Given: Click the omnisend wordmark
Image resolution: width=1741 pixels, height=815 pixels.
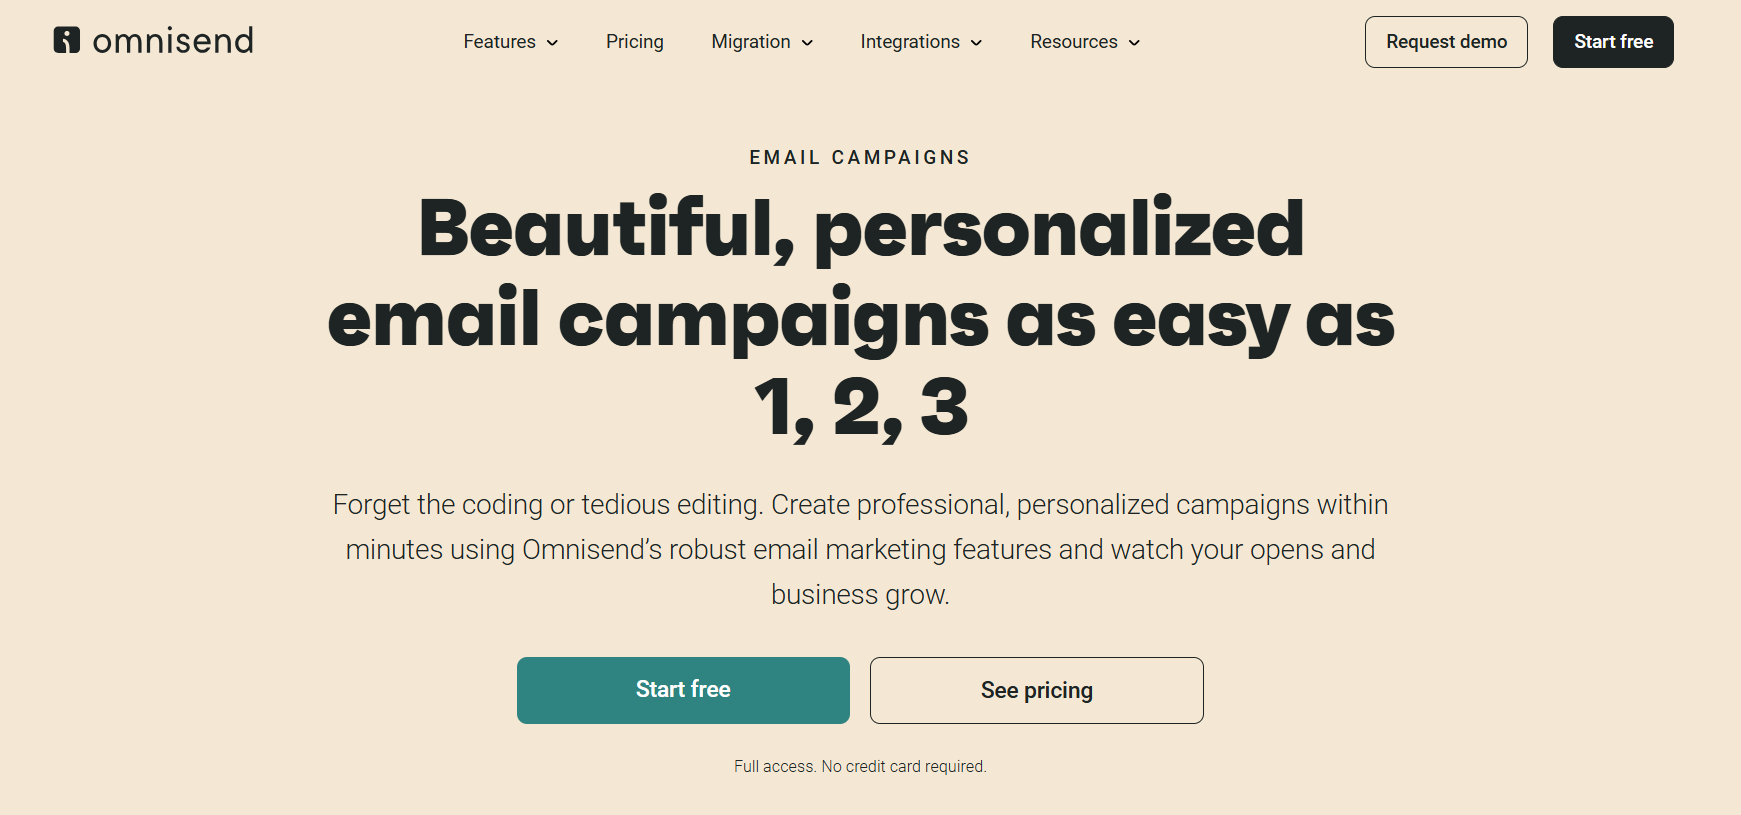Looking at the screenshot, I should [172, 41].
